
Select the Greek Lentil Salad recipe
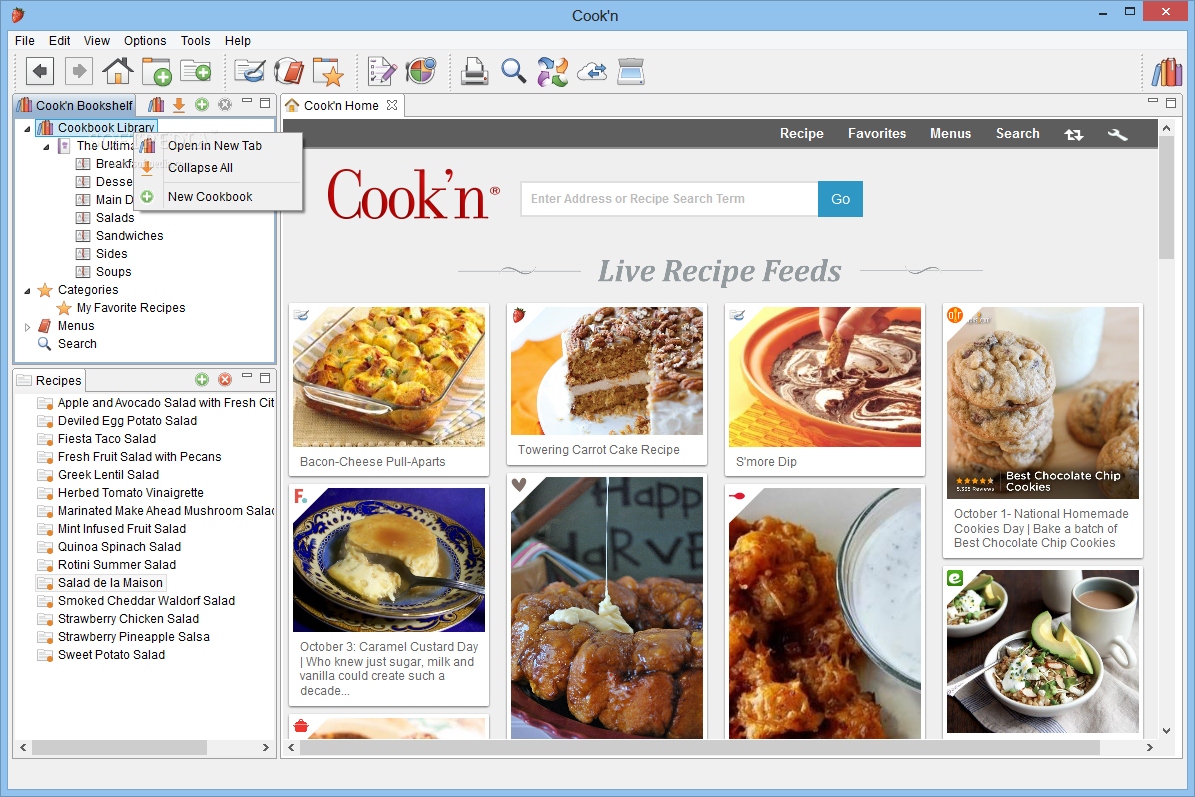point(108,475)
